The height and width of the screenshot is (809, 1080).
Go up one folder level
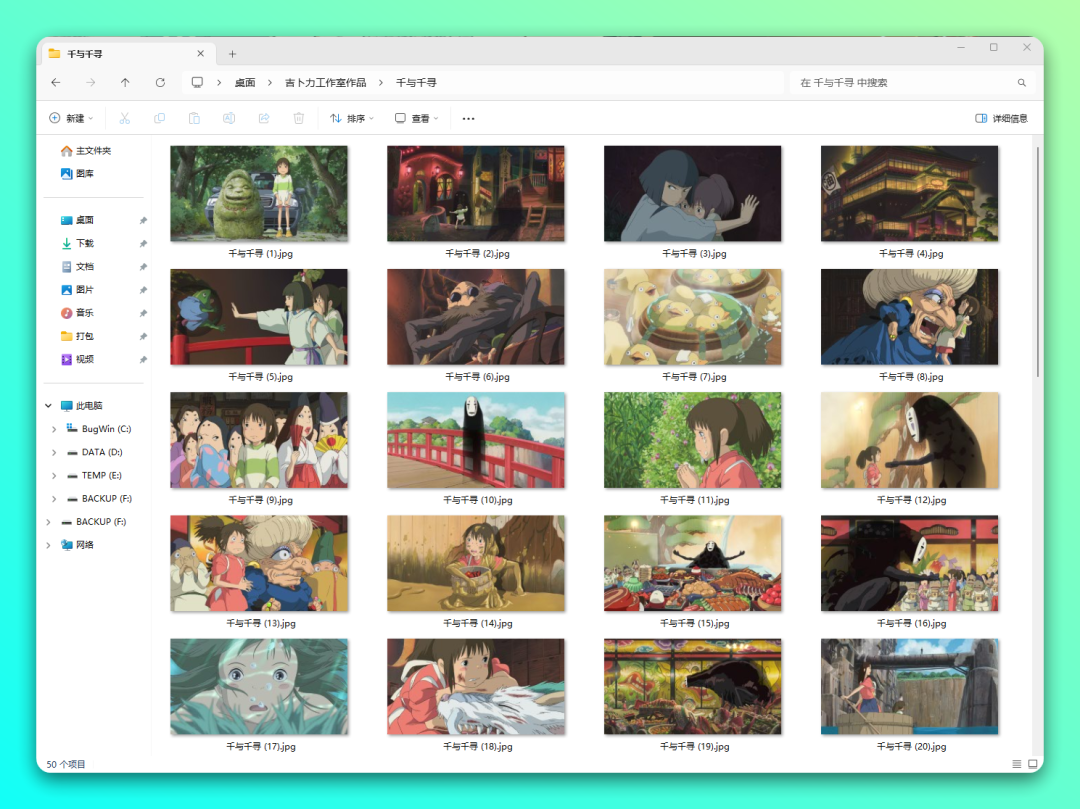pos(125,83)
